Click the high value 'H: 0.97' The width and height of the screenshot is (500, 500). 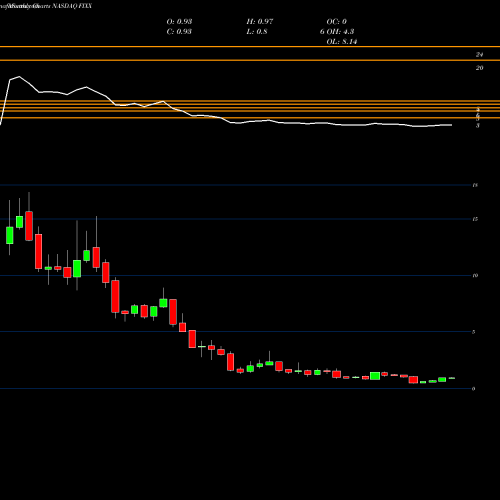260,21
